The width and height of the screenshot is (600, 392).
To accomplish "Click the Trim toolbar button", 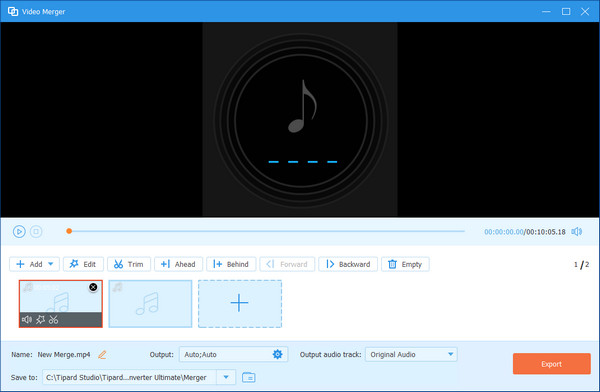I will pyautogui.click(x=129, y=264).
